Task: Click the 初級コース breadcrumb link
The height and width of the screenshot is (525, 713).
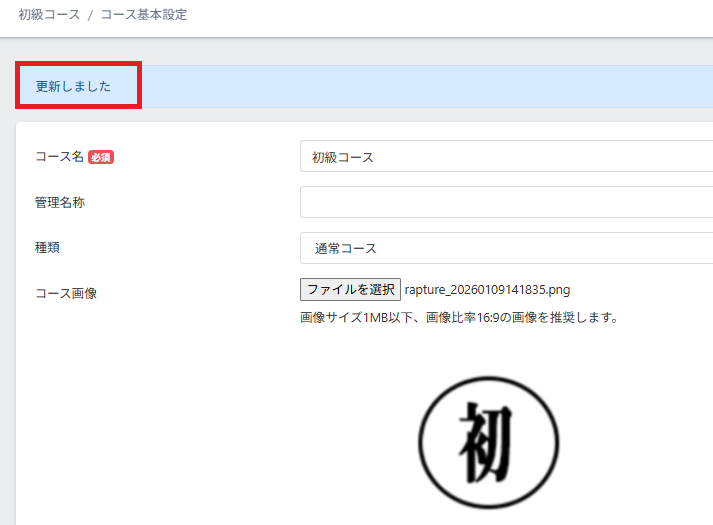Action: pyautogui.click(x=49, y=15)
